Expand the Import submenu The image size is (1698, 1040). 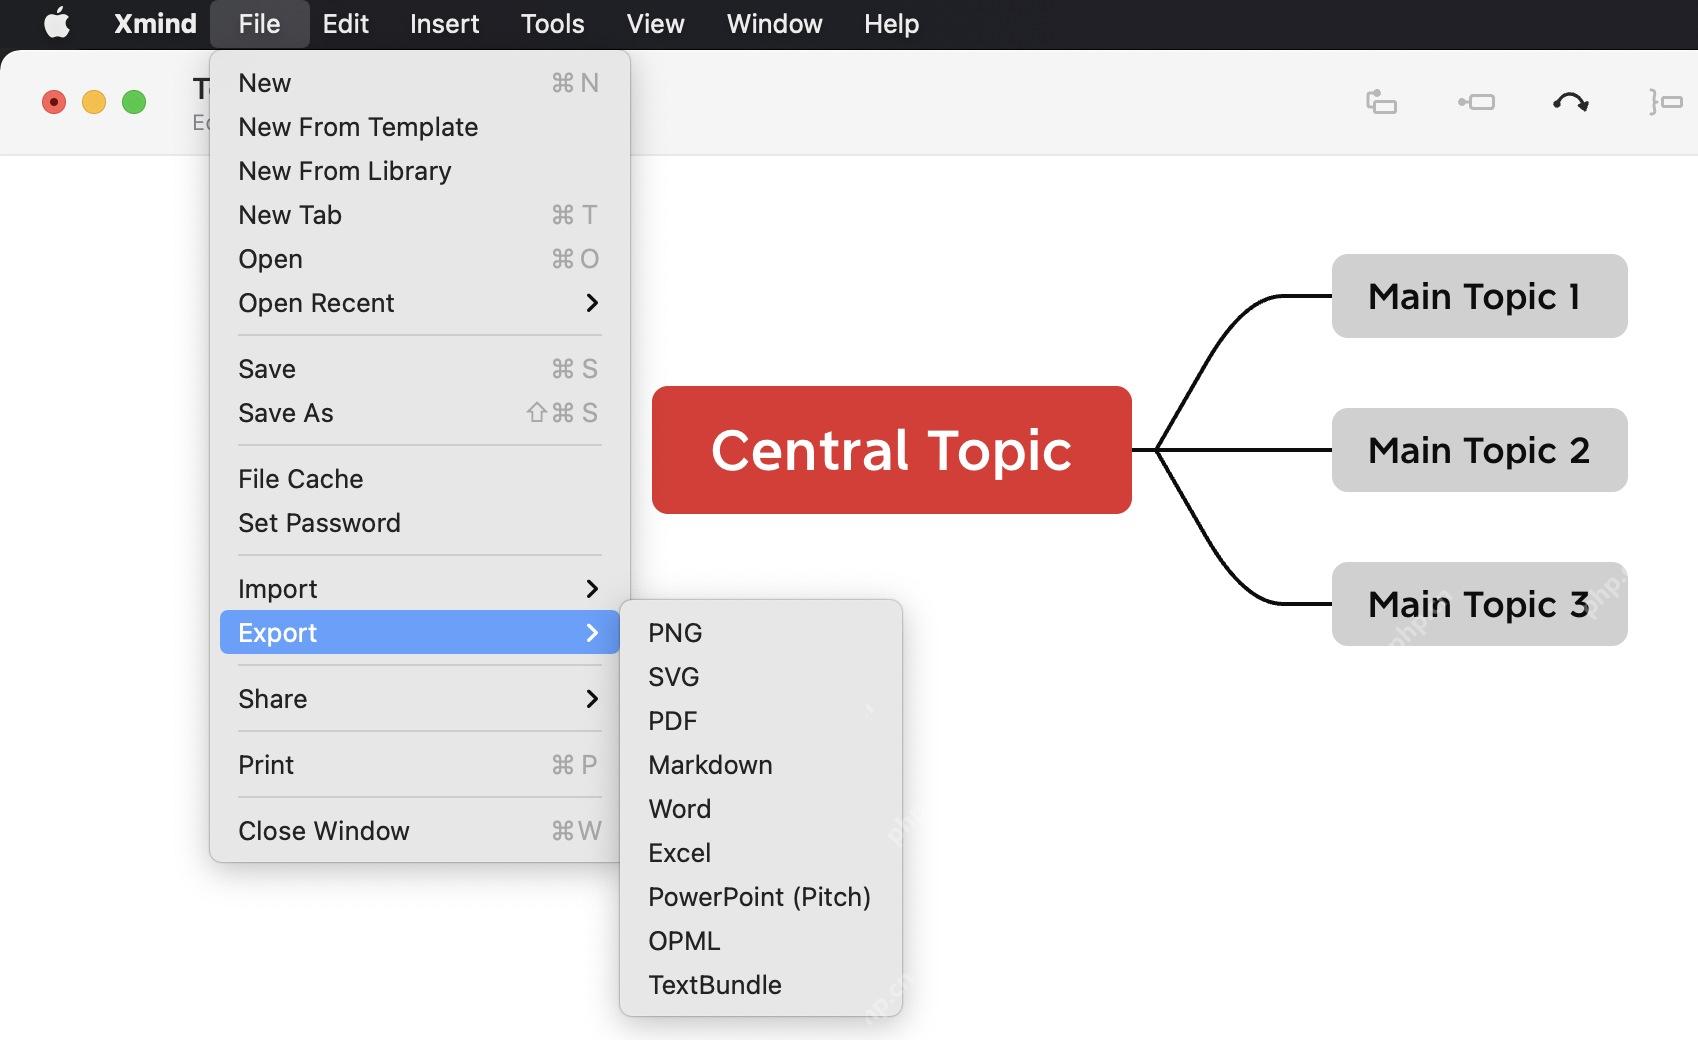pos(420,589)
